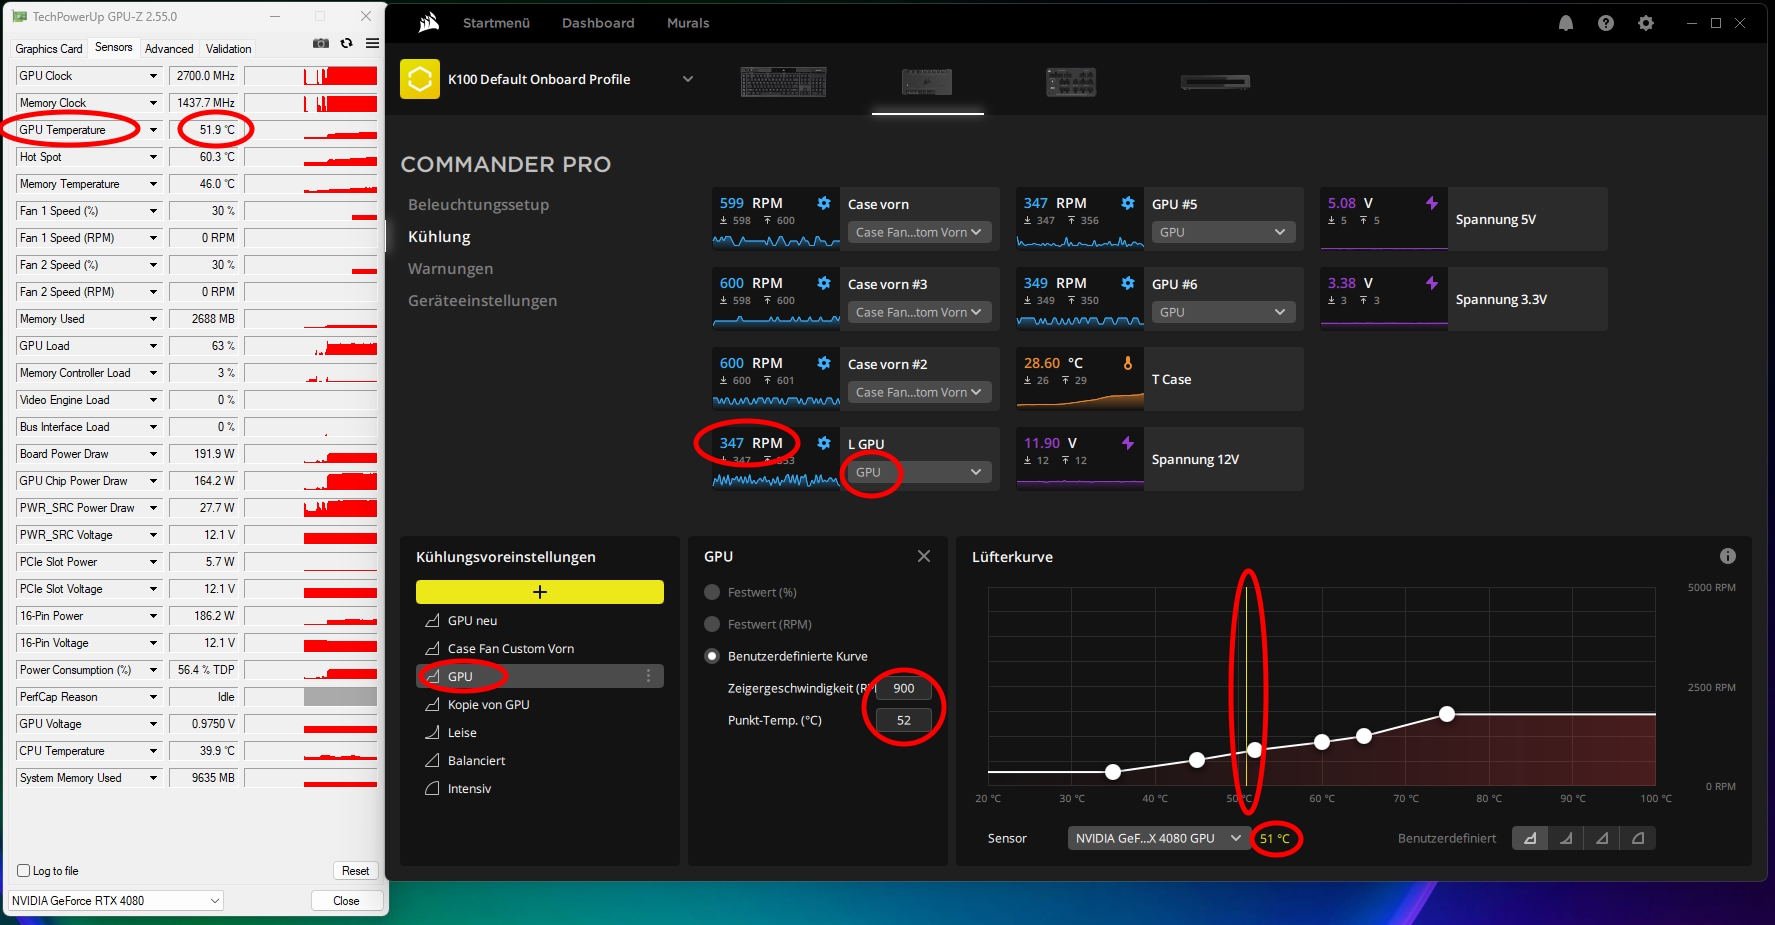
Task: Open the GPU Temperature sensor dropdown arrow
Action: click(153, 130)
